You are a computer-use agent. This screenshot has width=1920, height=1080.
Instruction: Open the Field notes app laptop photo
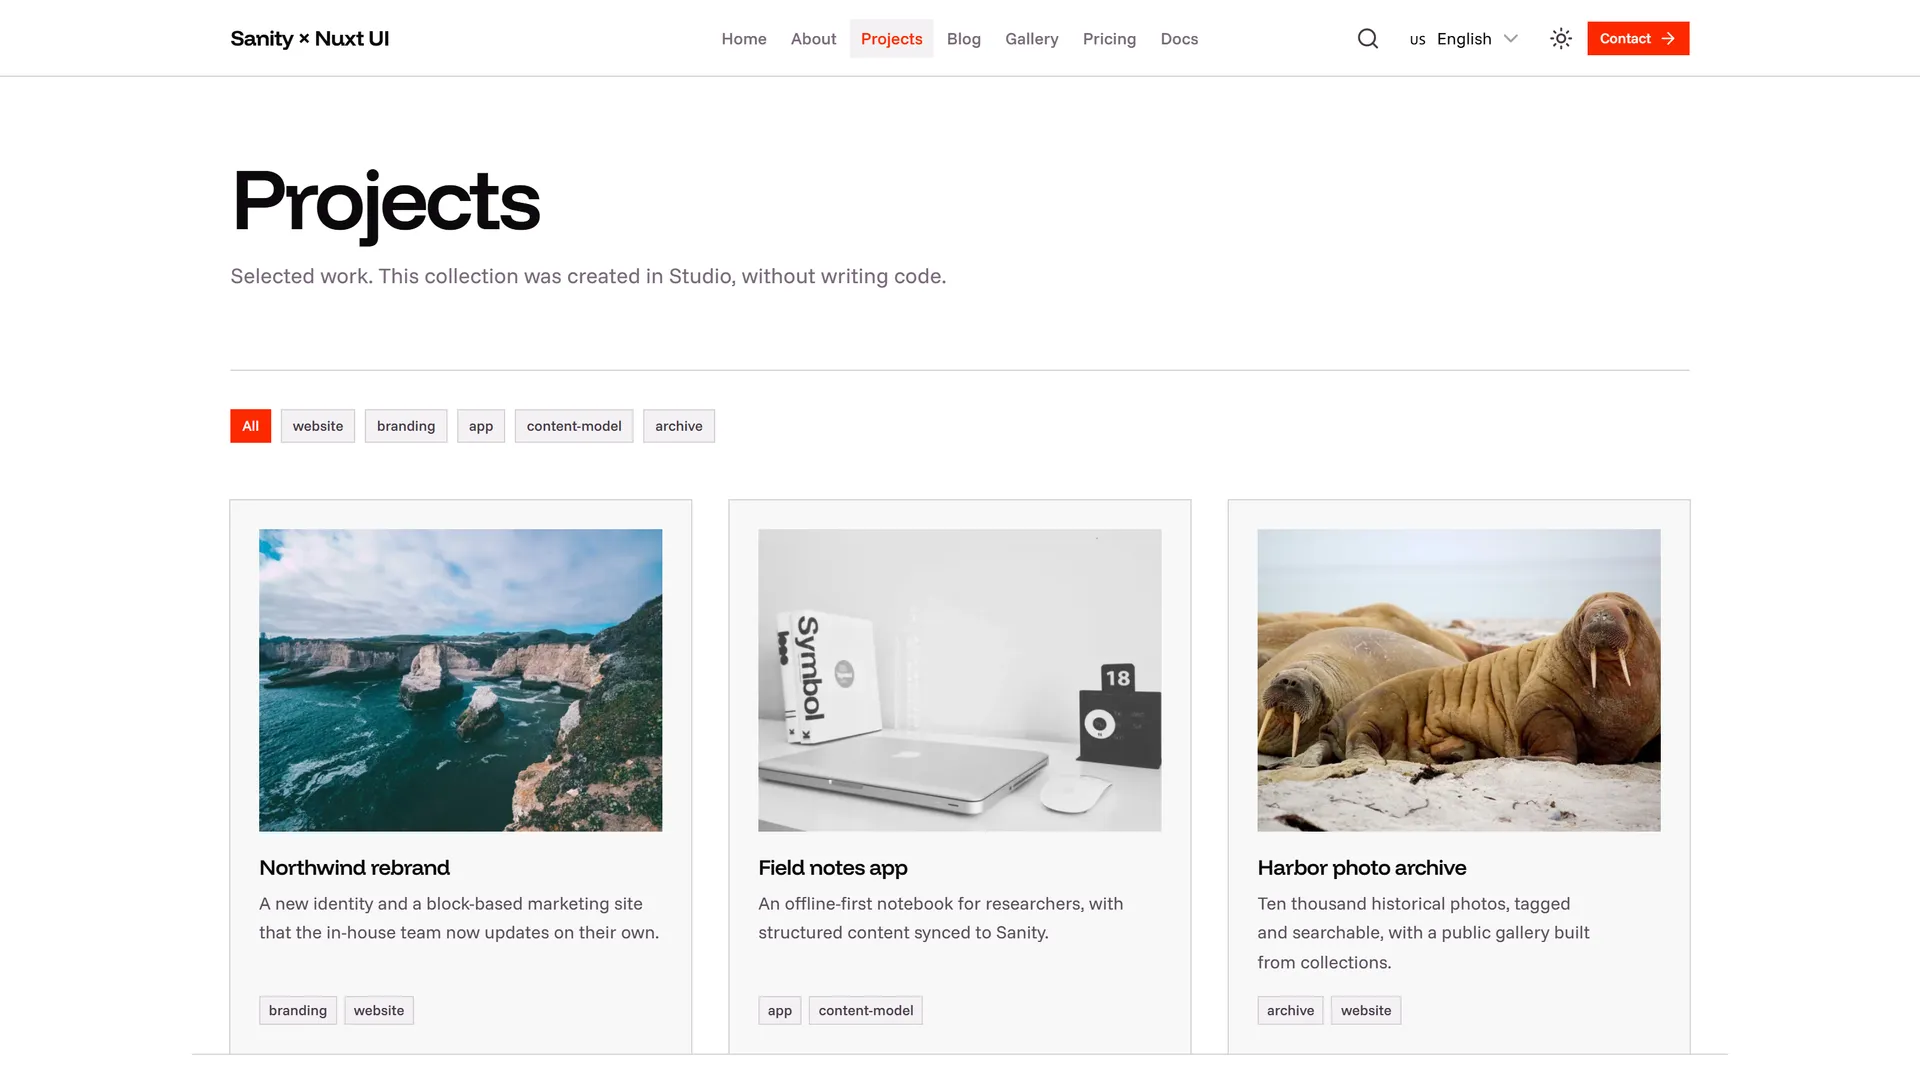coord(960,680)
